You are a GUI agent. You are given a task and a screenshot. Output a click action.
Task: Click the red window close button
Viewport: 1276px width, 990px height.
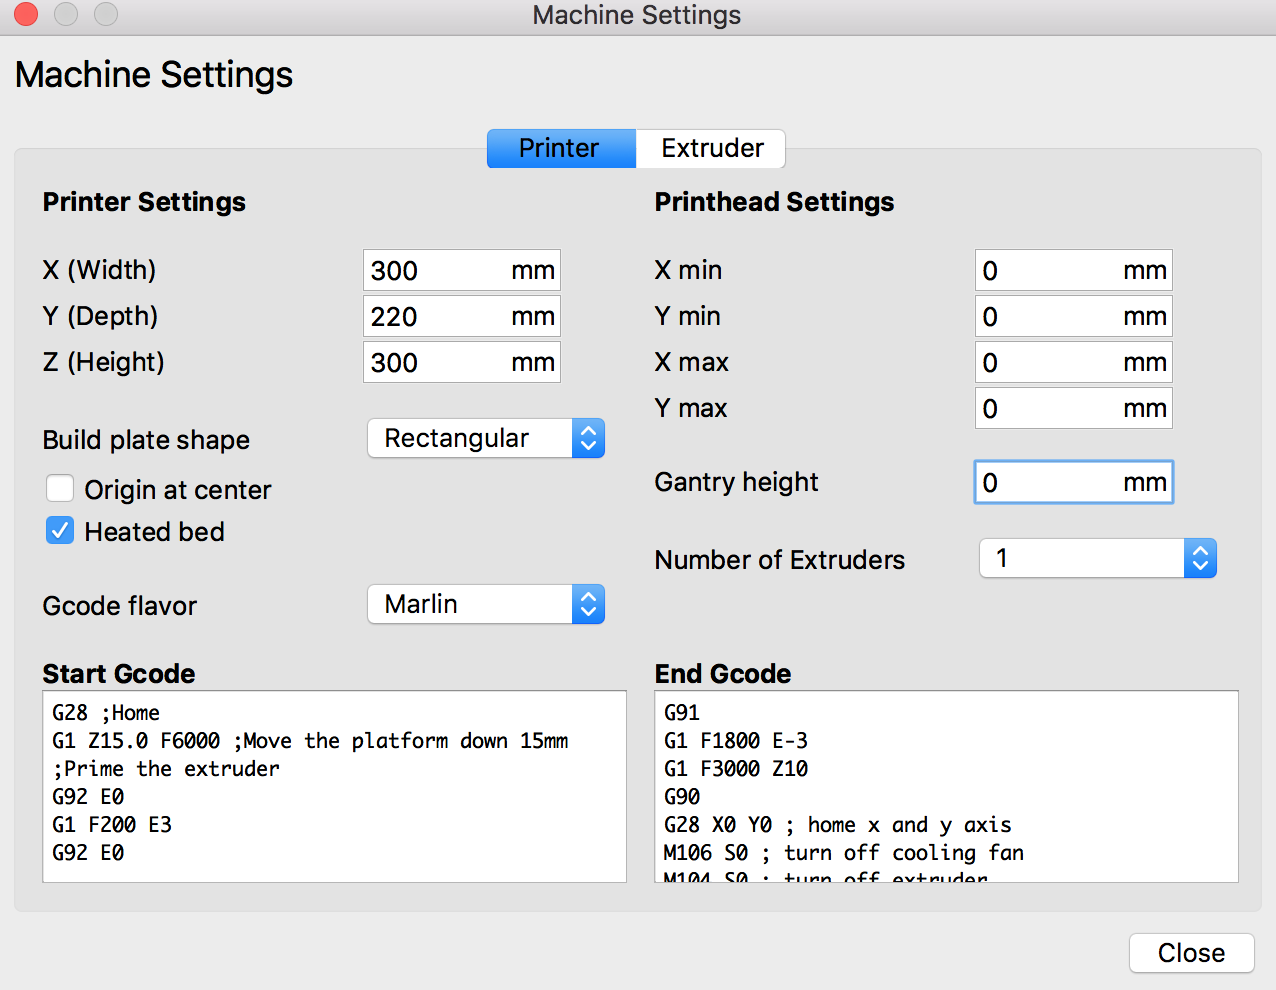pos(26,14)
